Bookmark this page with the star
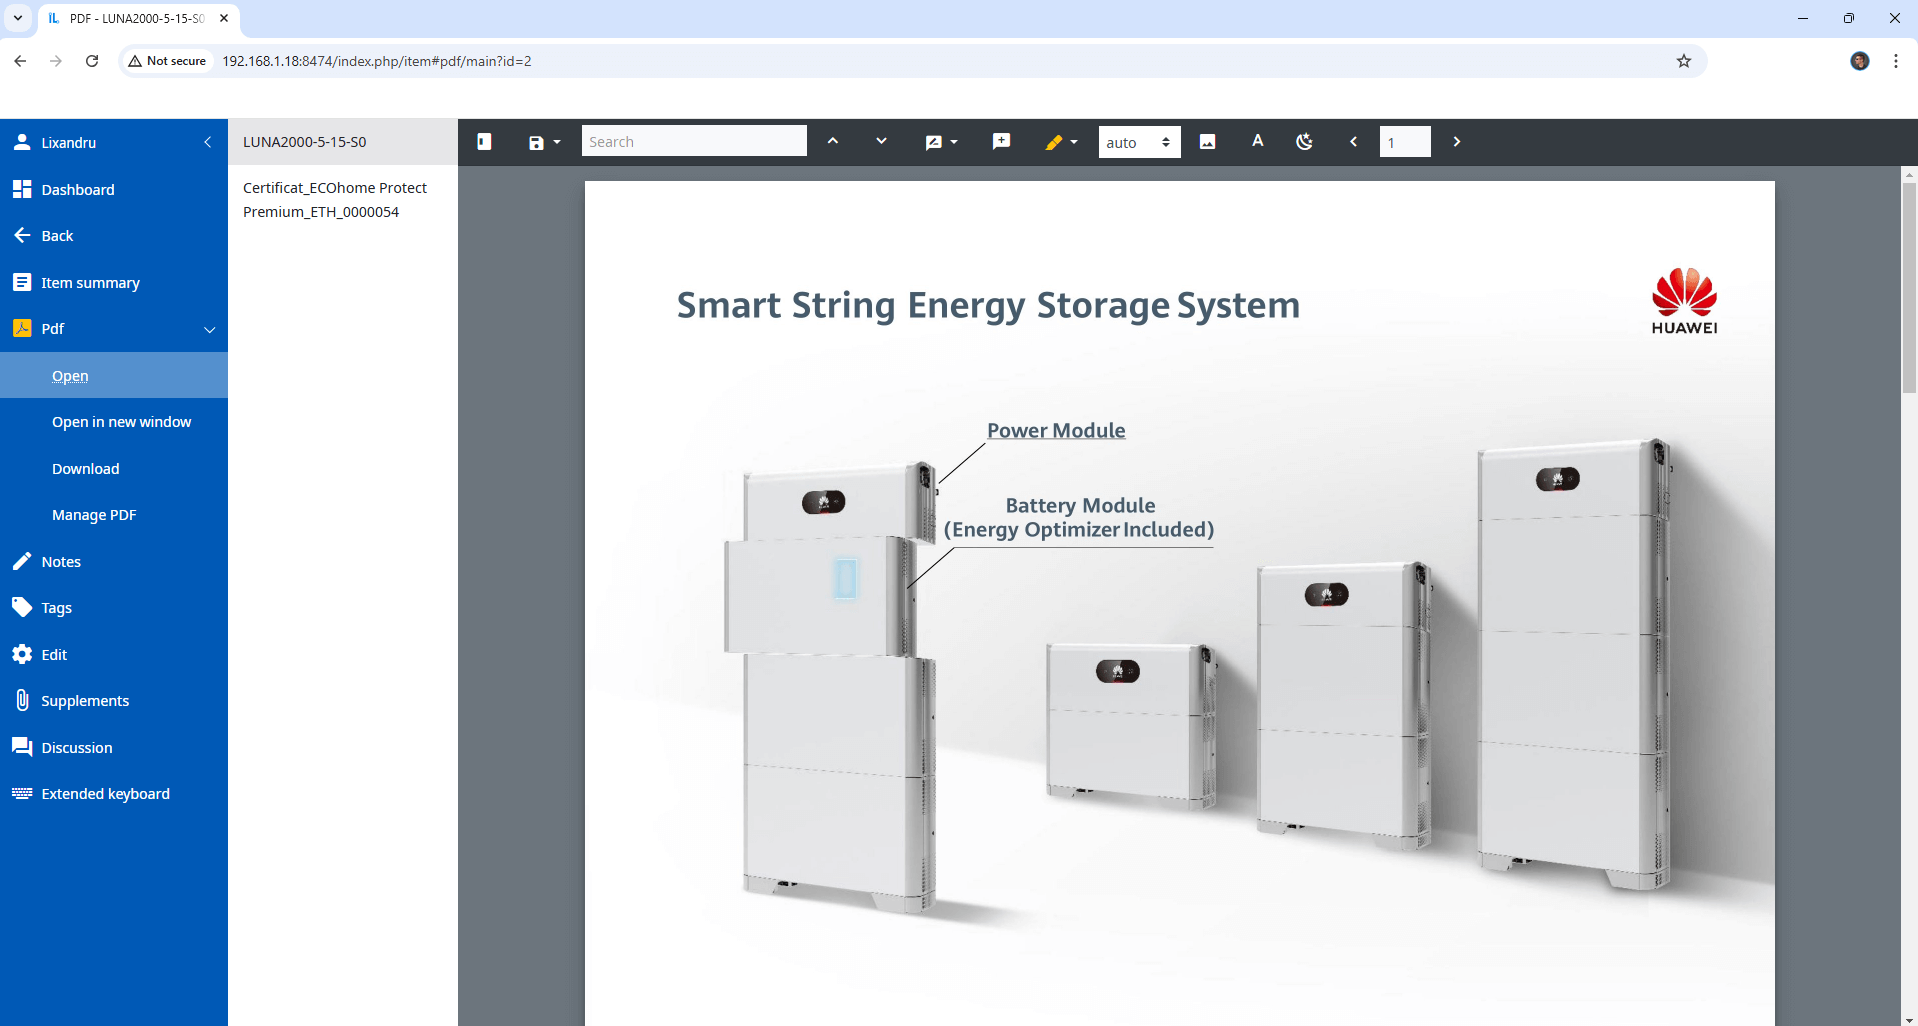The width and height of the screenshot is (1918, 1026). pos(1684,61)
